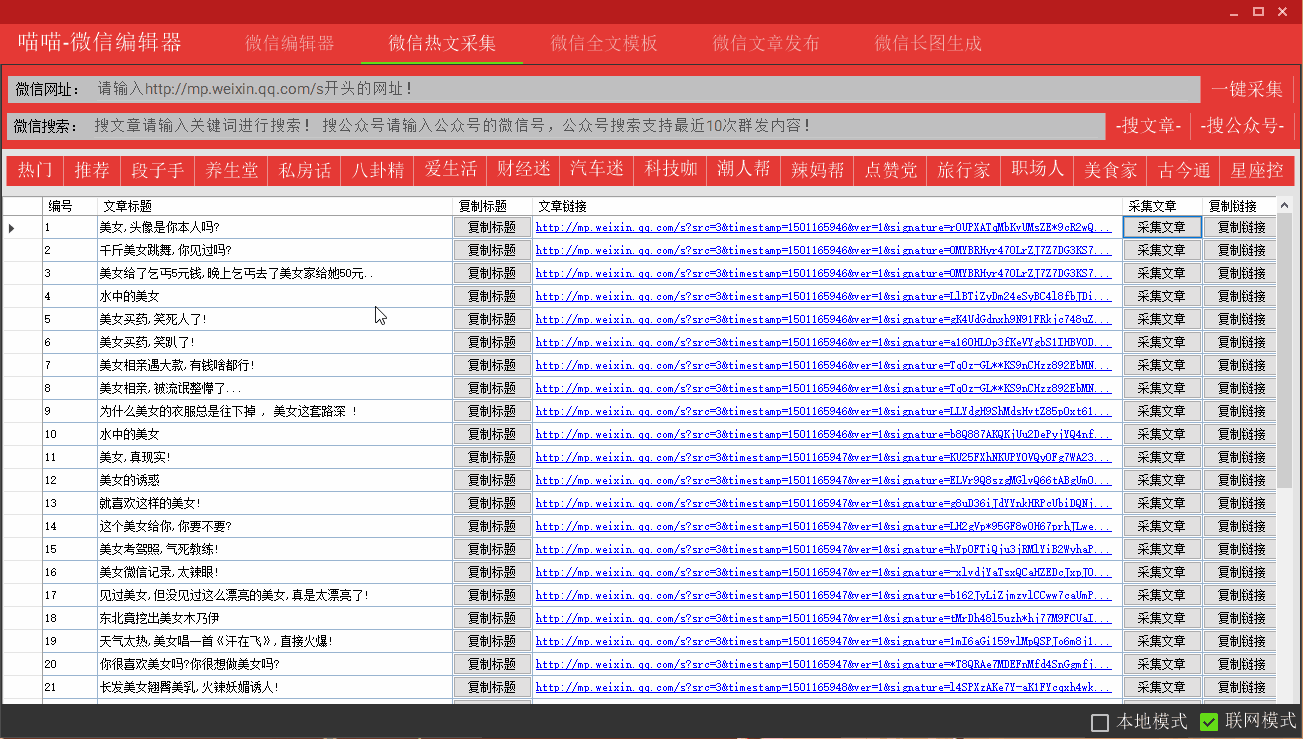Click 复制标题 for row 14

point(492,526)
